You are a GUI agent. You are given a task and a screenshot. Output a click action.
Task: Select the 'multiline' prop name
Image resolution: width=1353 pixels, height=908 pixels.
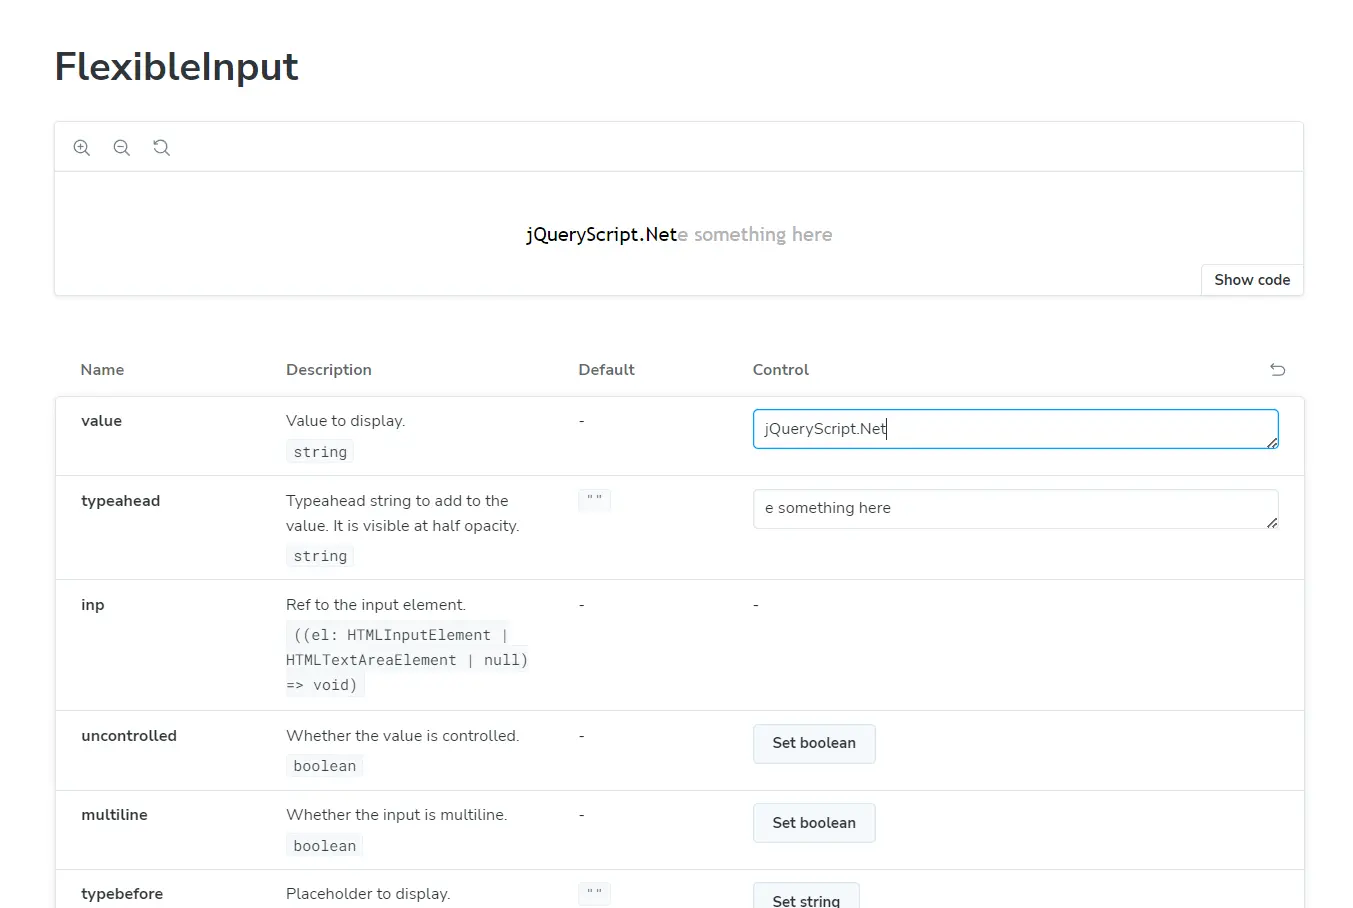pos(114,815)
